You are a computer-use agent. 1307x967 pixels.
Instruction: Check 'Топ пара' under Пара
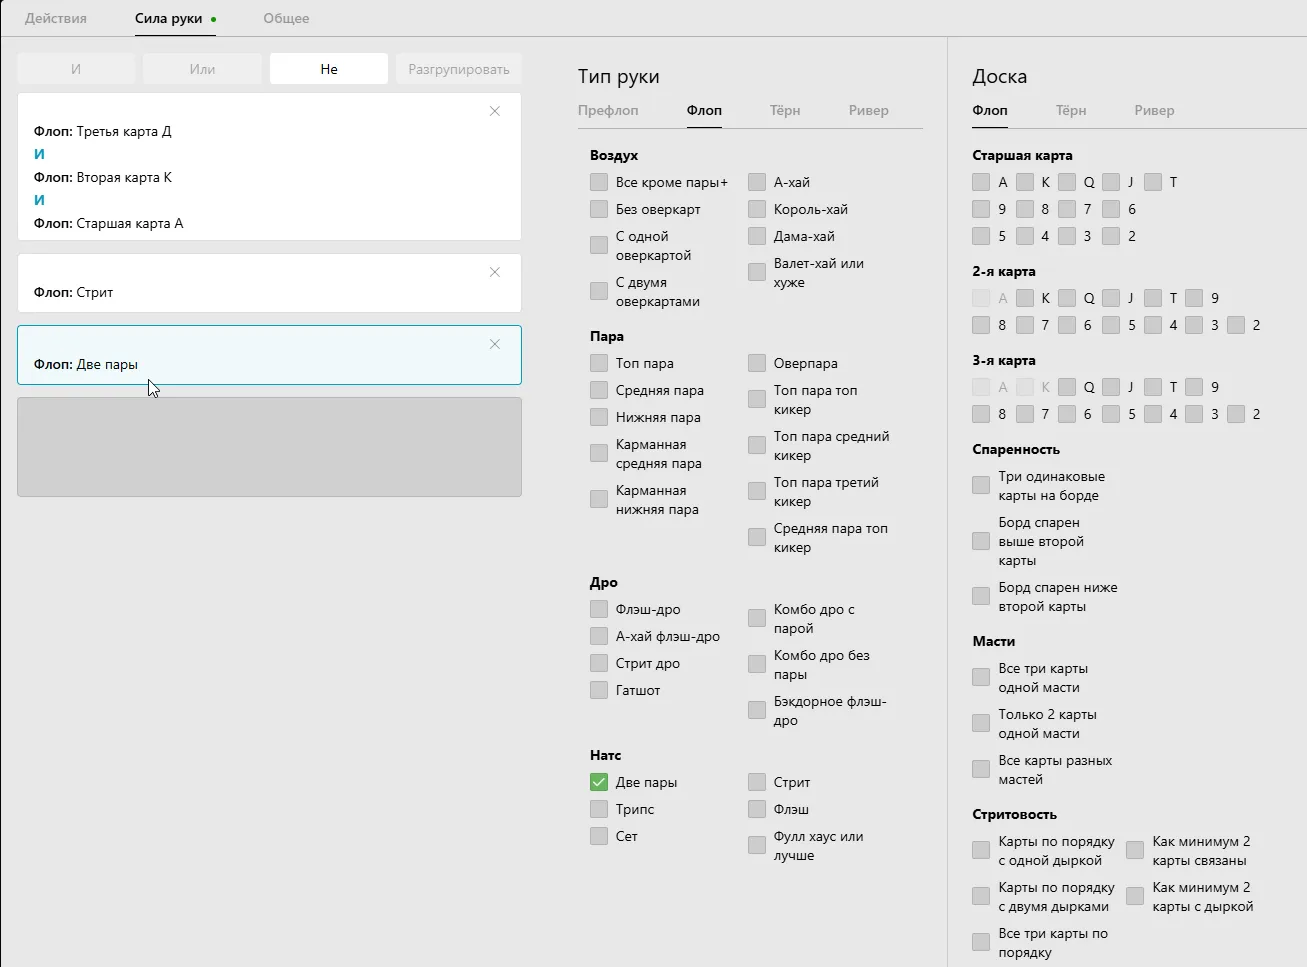coord(599,363)
